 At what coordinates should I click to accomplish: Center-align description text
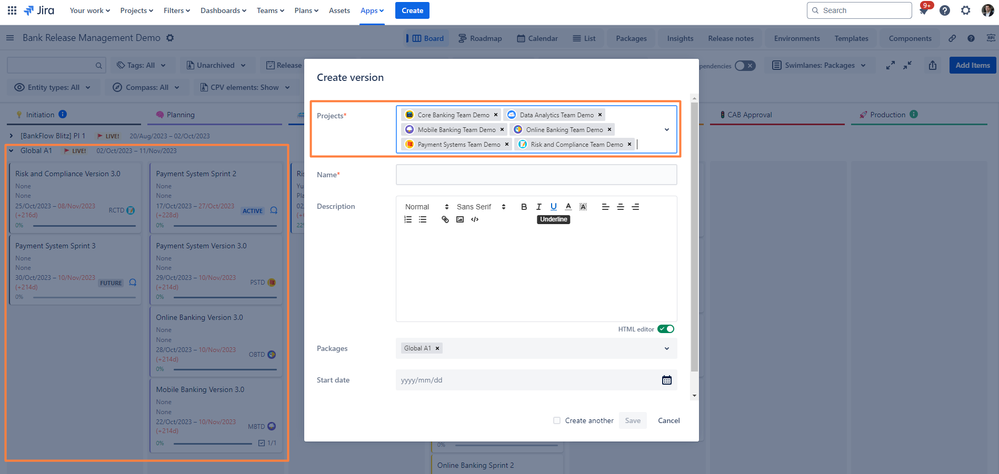pos(621,206)
